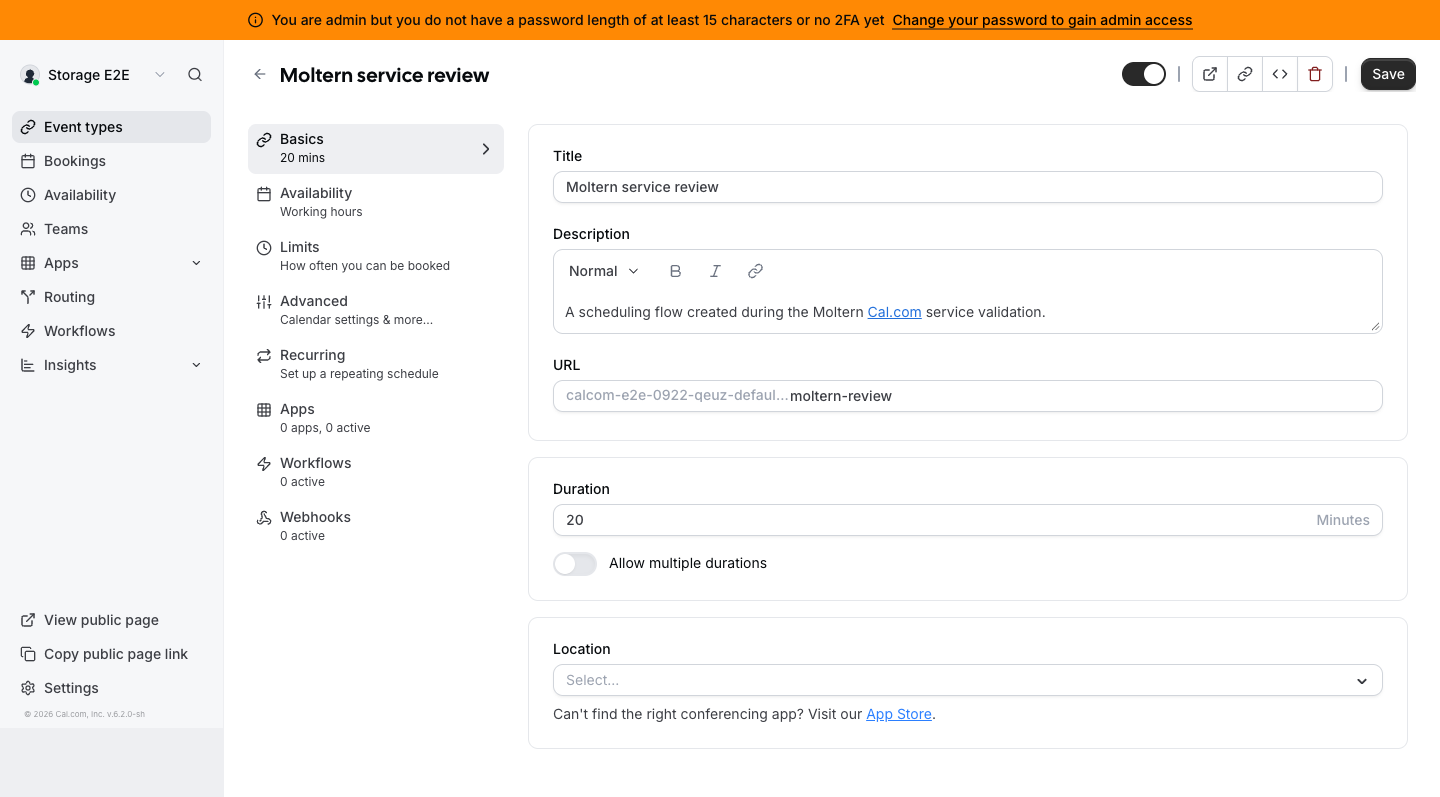Click Copy public page link
The image size is (1440, 797).
(x=112, y=654)
